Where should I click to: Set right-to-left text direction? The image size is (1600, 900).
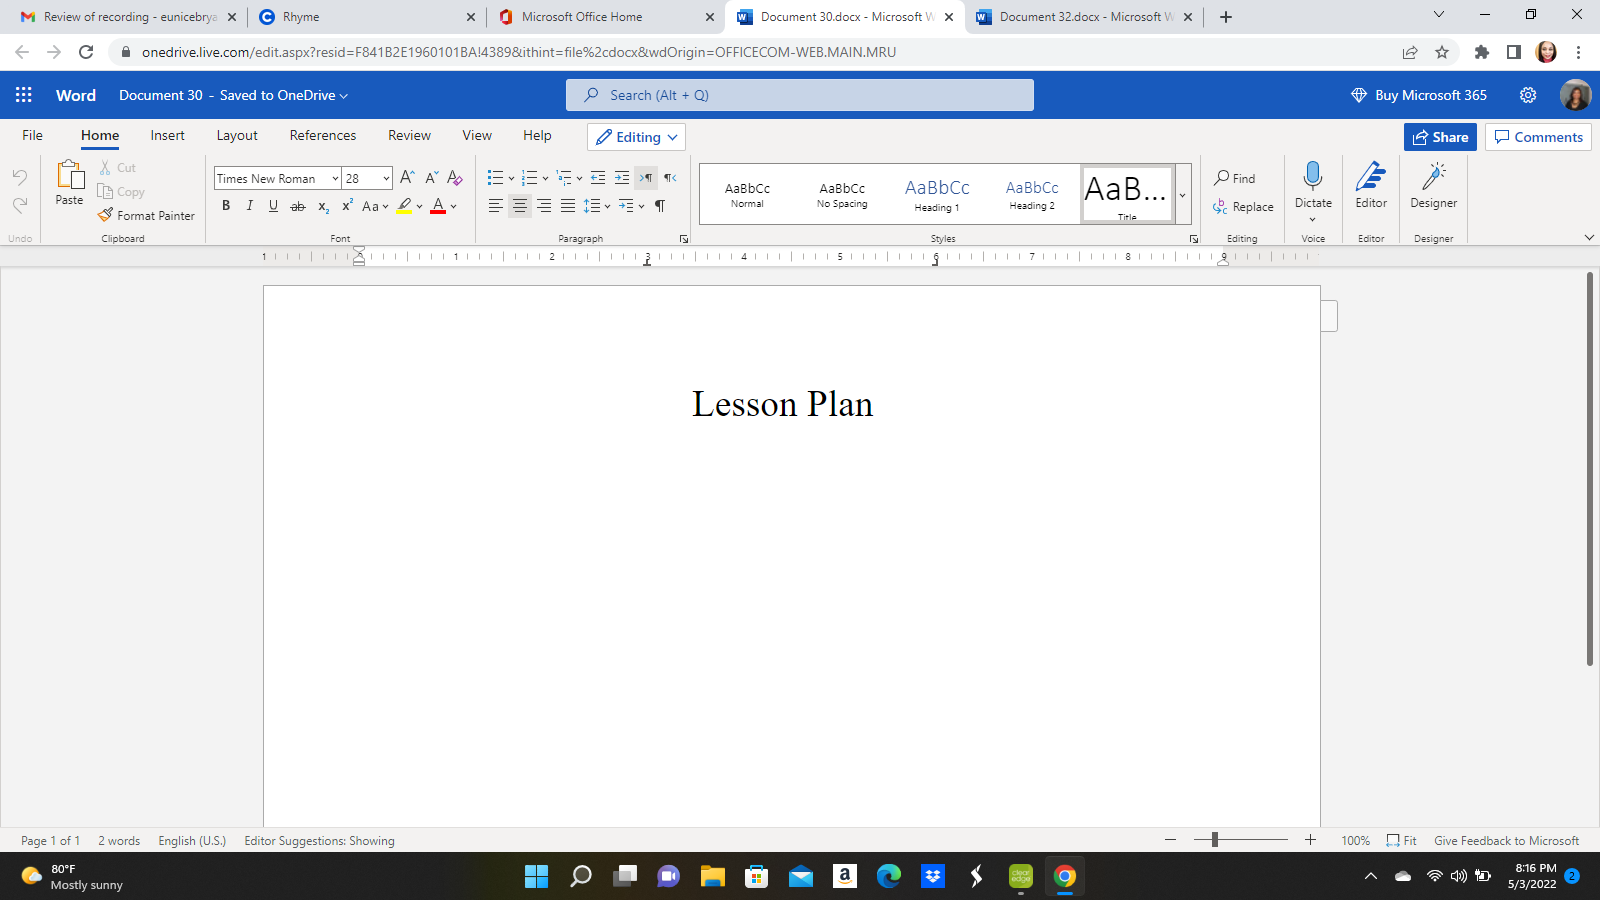click(670, 178)
